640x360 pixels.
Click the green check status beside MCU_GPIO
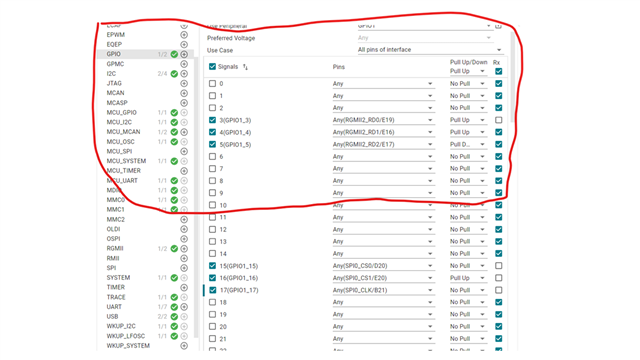174,113
